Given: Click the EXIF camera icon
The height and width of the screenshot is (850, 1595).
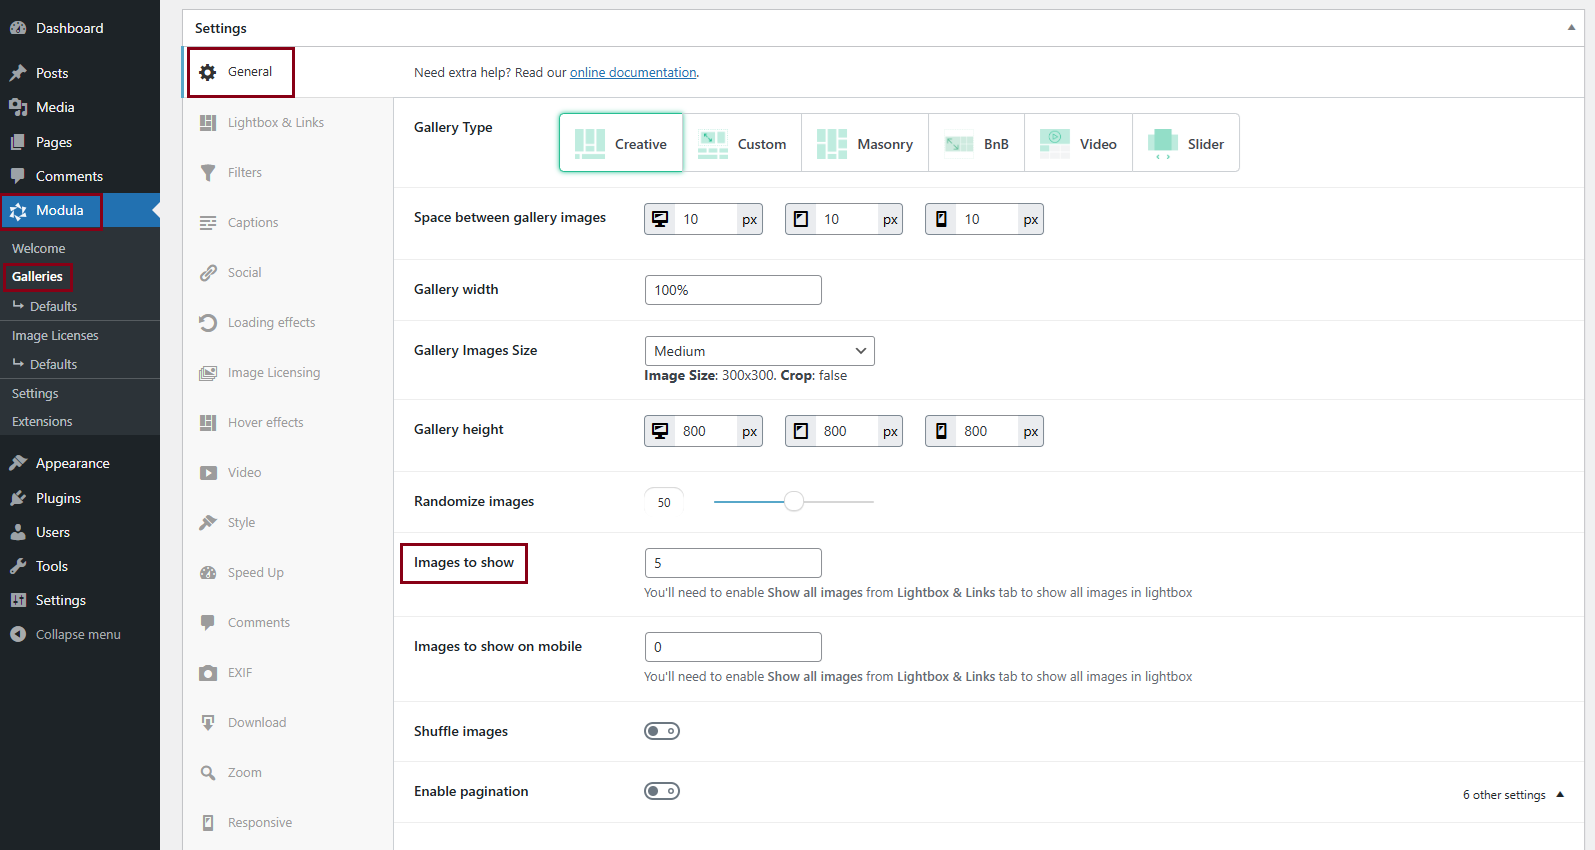Looking at the screenshot, I should pyautogui.click(x=208, y=673).
